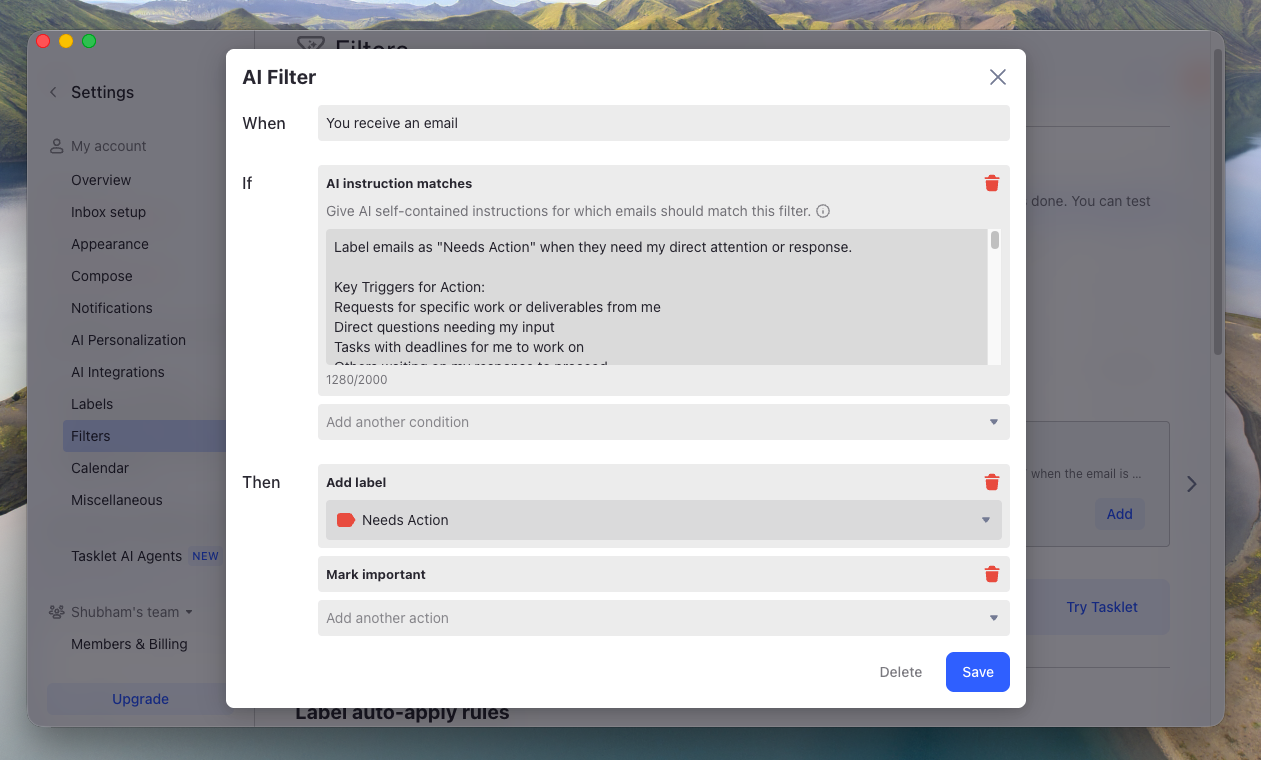
Task: Remove the Mark important action
Action: click(992, 574)
